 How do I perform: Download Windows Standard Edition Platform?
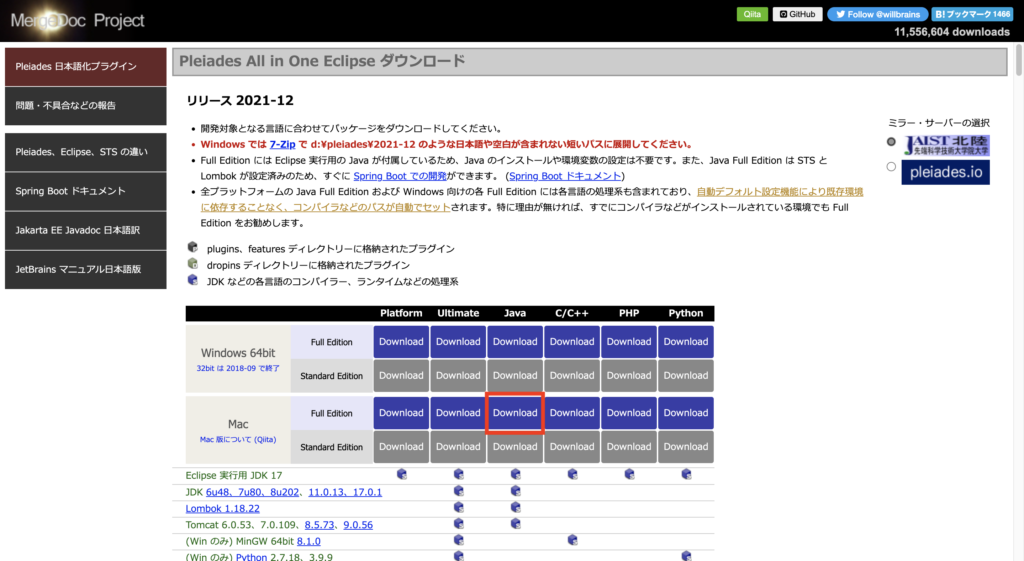point(401,376)
